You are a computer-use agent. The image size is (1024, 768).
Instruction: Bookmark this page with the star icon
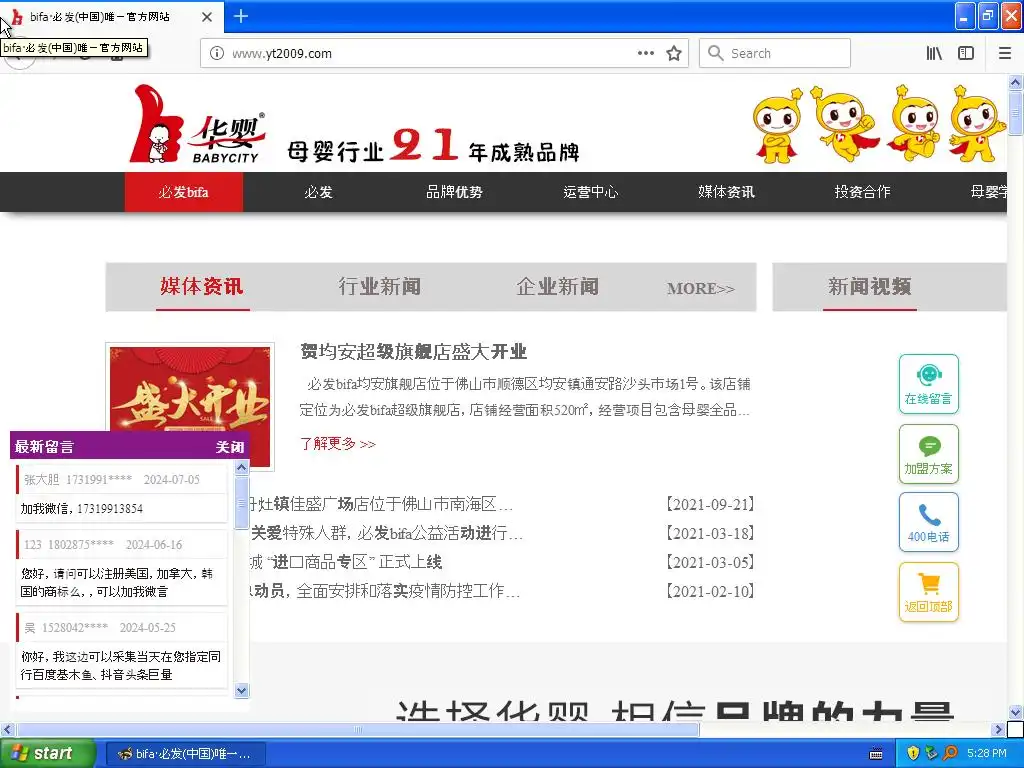pos(674,54)
